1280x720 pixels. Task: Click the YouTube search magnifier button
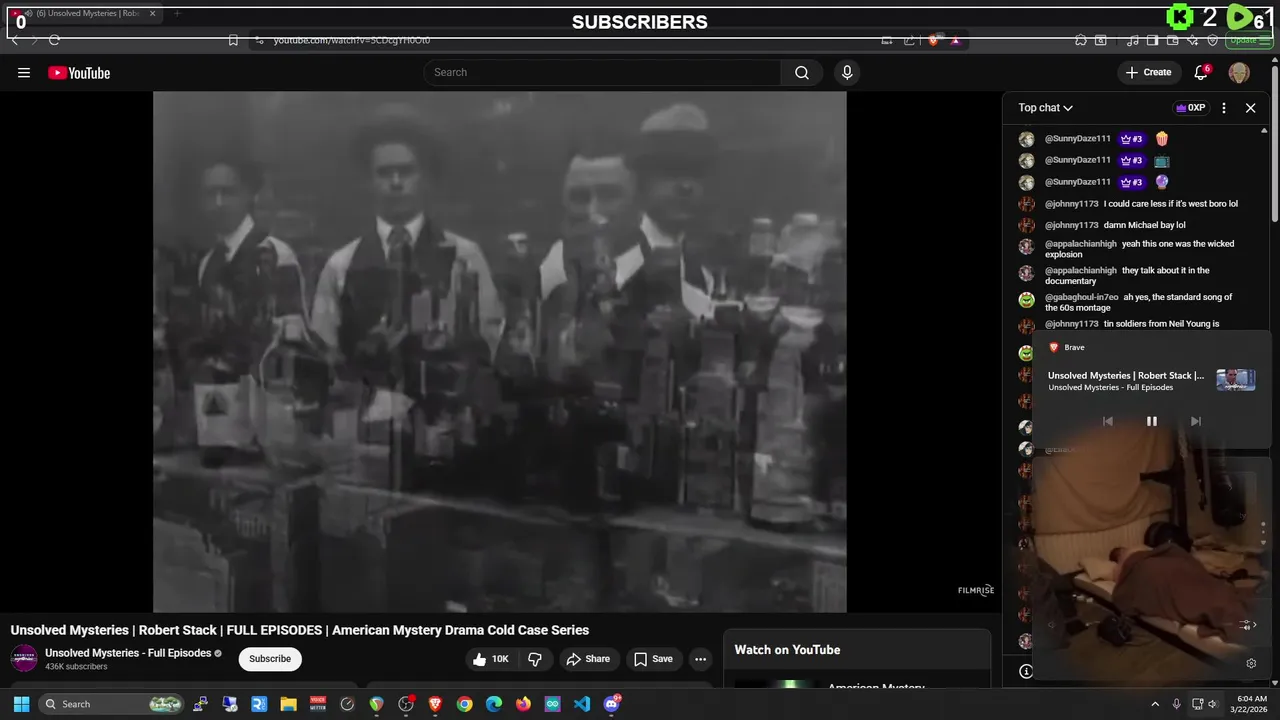point(802,72)
